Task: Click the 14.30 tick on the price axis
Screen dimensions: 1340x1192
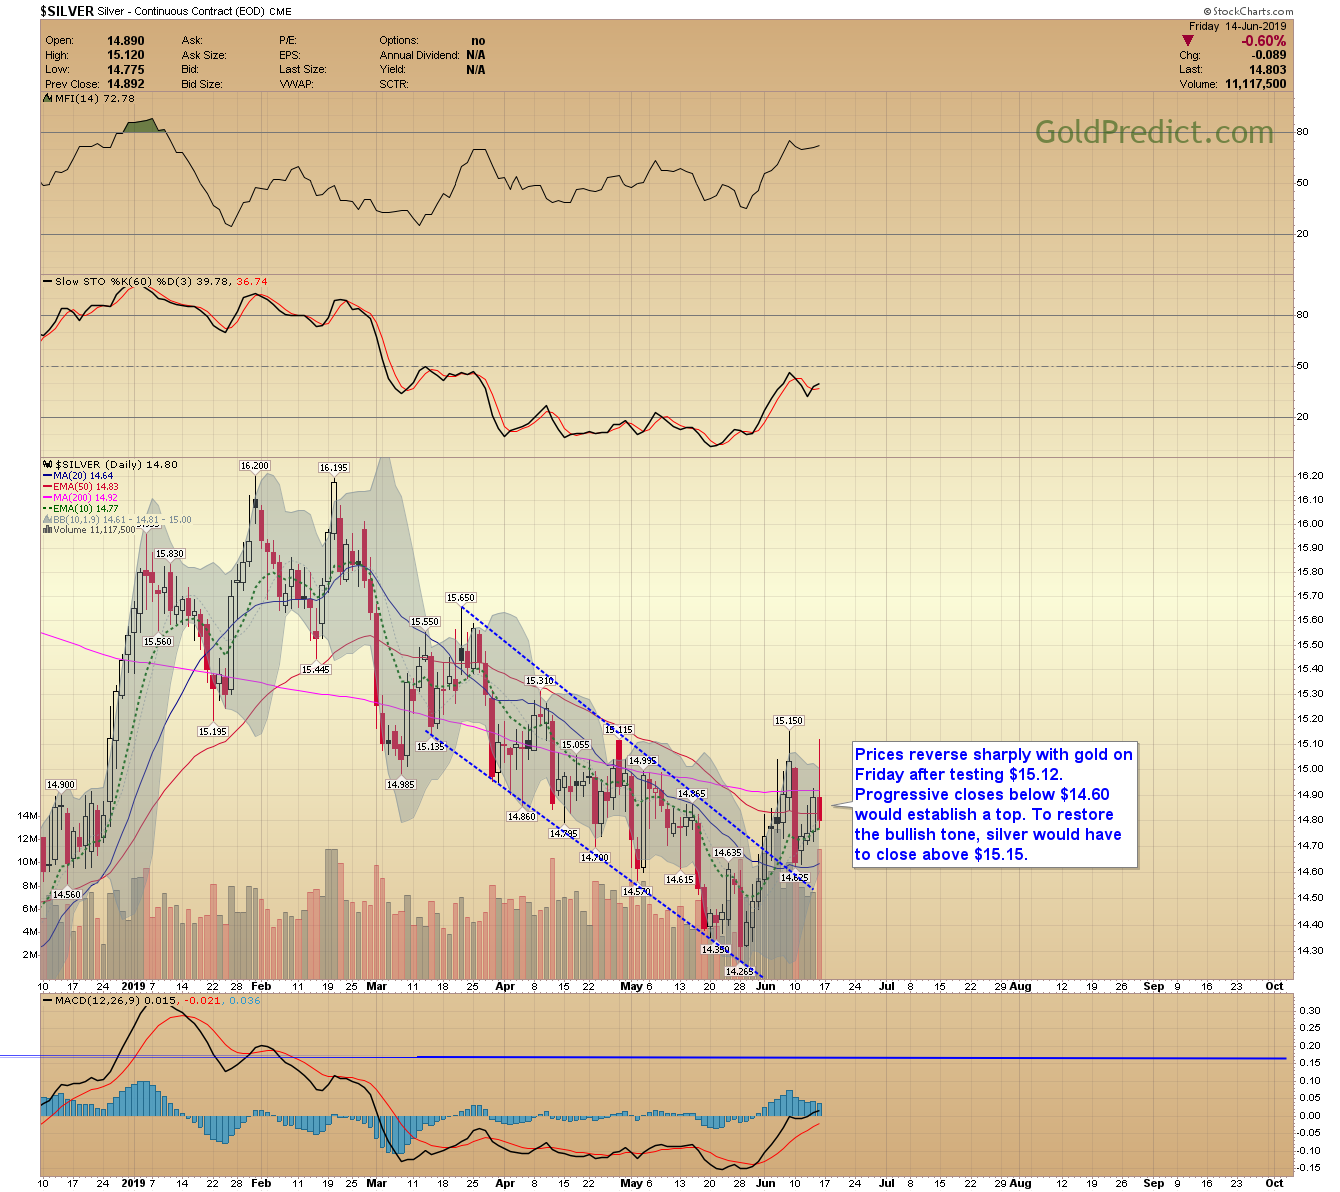Action: [x=1309, y=951]
